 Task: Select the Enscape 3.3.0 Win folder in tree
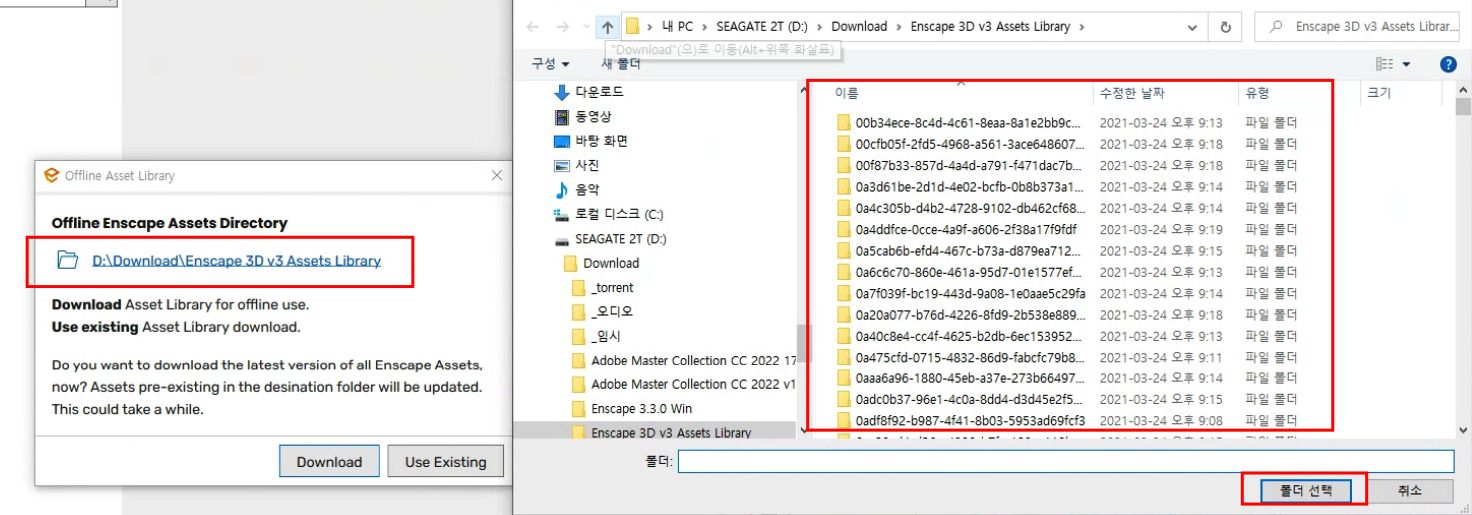pyautogui.click(x=641, y=408)
